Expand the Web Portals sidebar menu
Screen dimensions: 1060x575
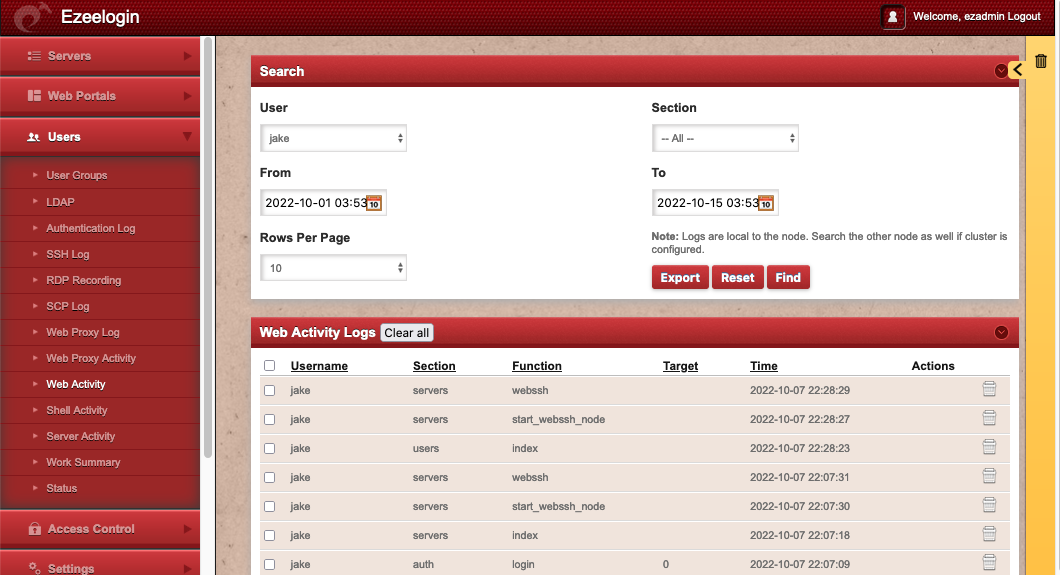100,96
